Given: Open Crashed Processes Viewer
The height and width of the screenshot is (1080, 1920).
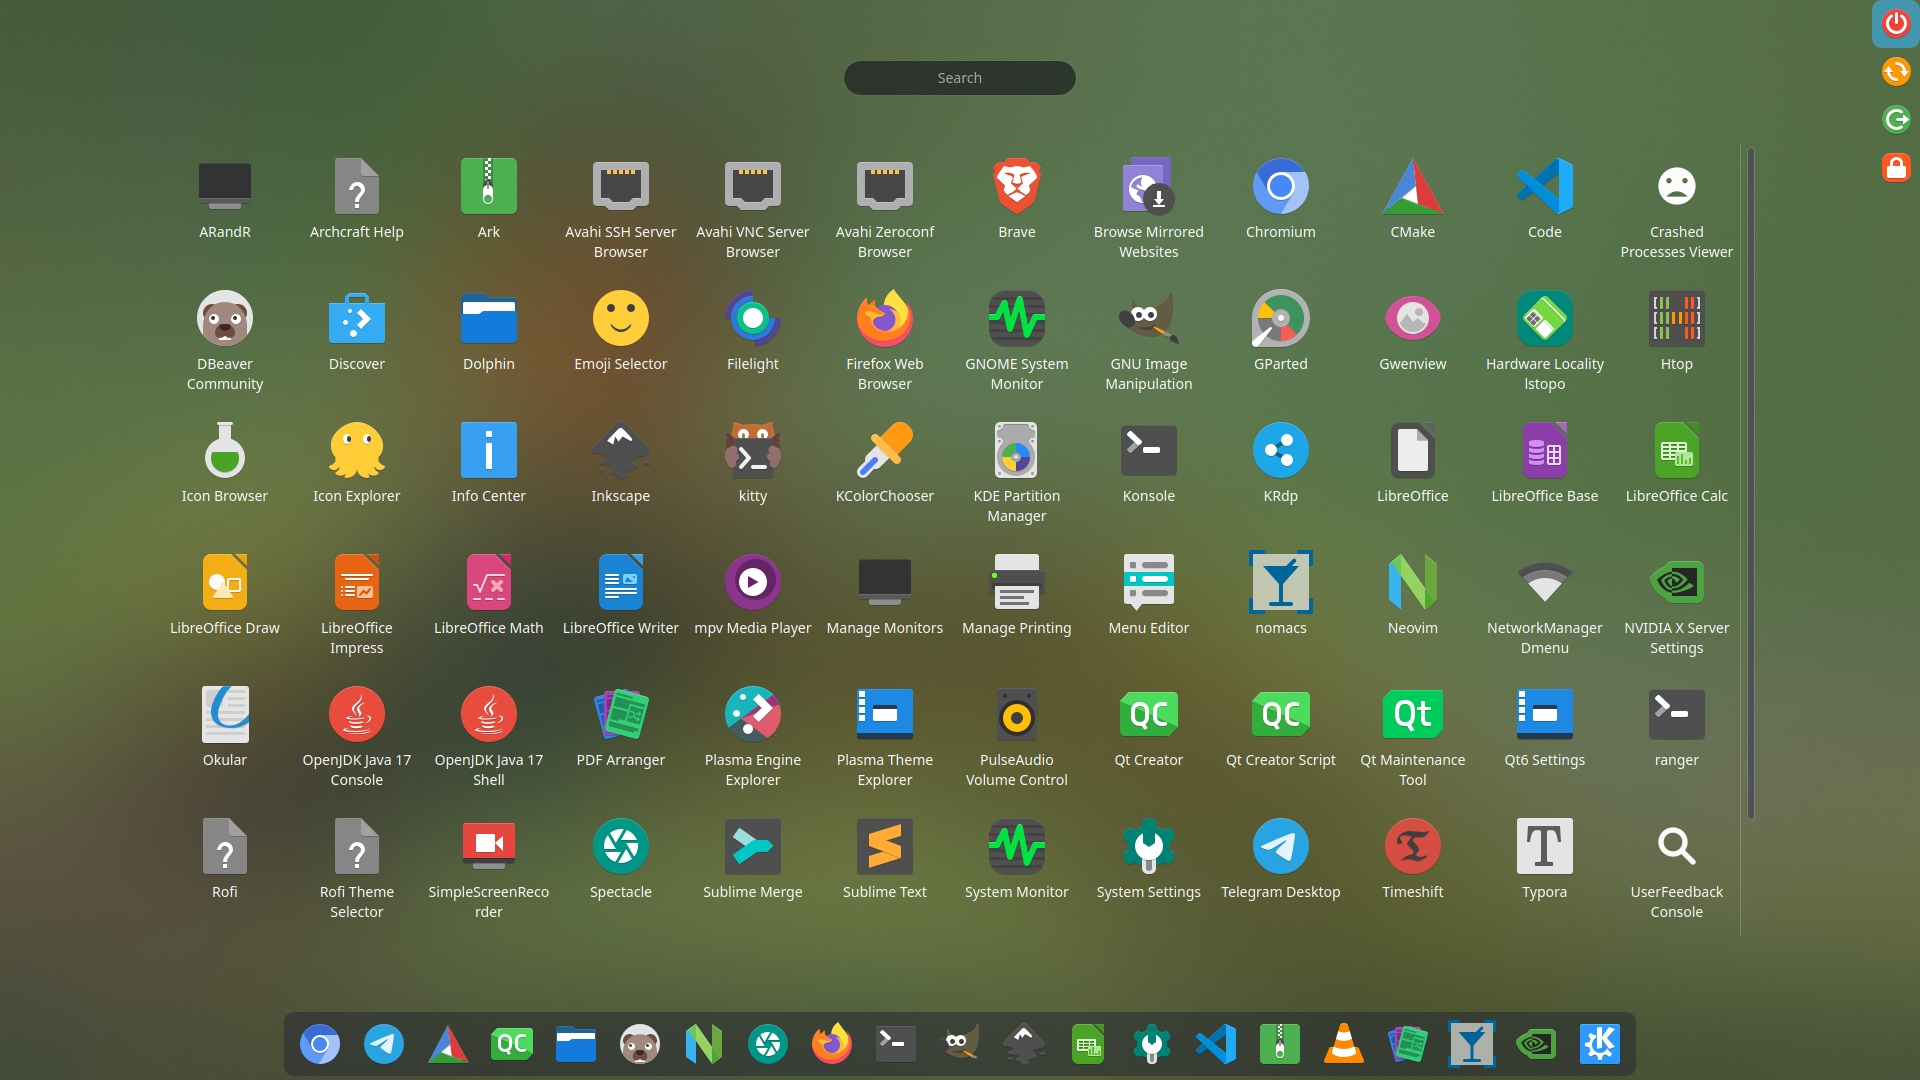Looking at the screenshot, I should (x=1677, y=208).
